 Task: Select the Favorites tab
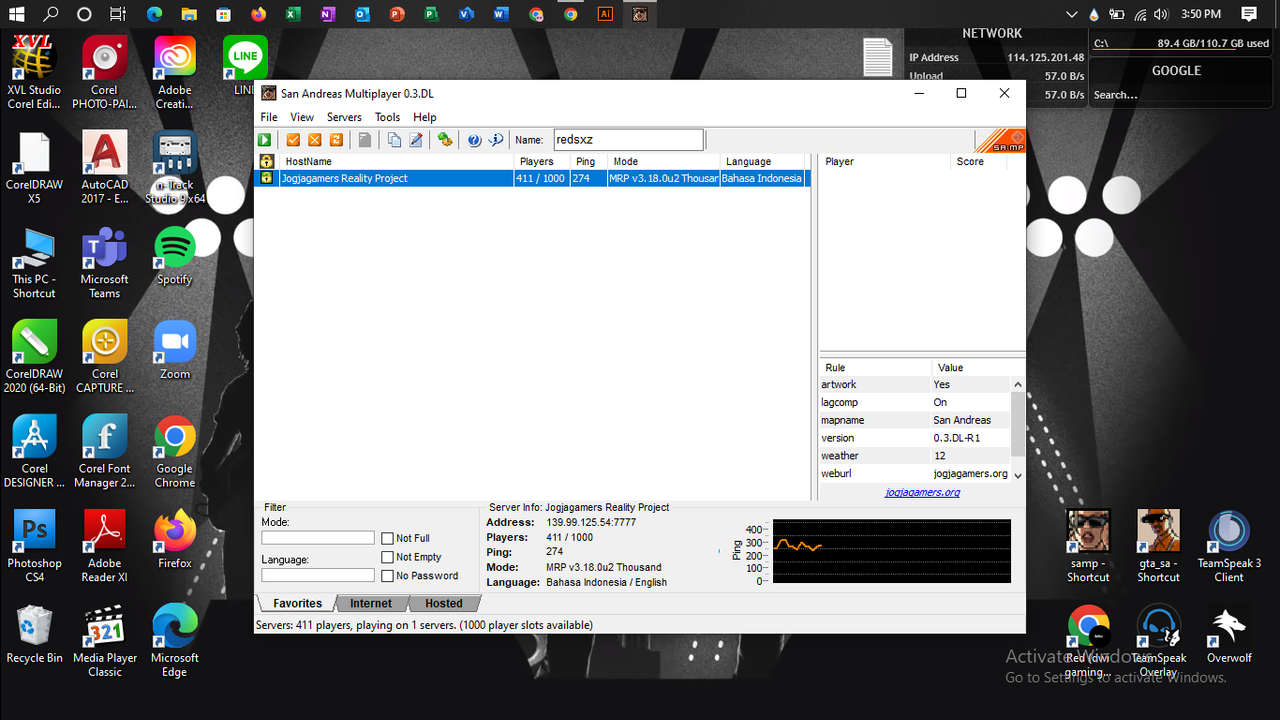(298, 603)
